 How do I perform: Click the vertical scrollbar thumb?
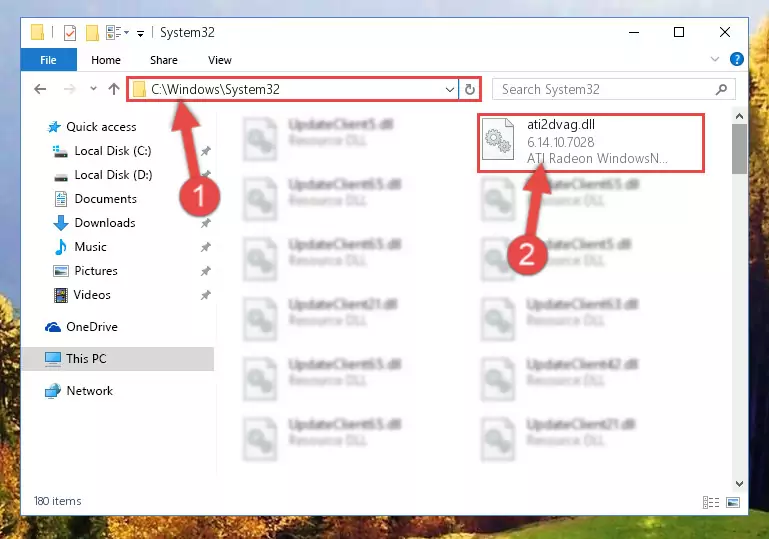[x=739, y=149]
